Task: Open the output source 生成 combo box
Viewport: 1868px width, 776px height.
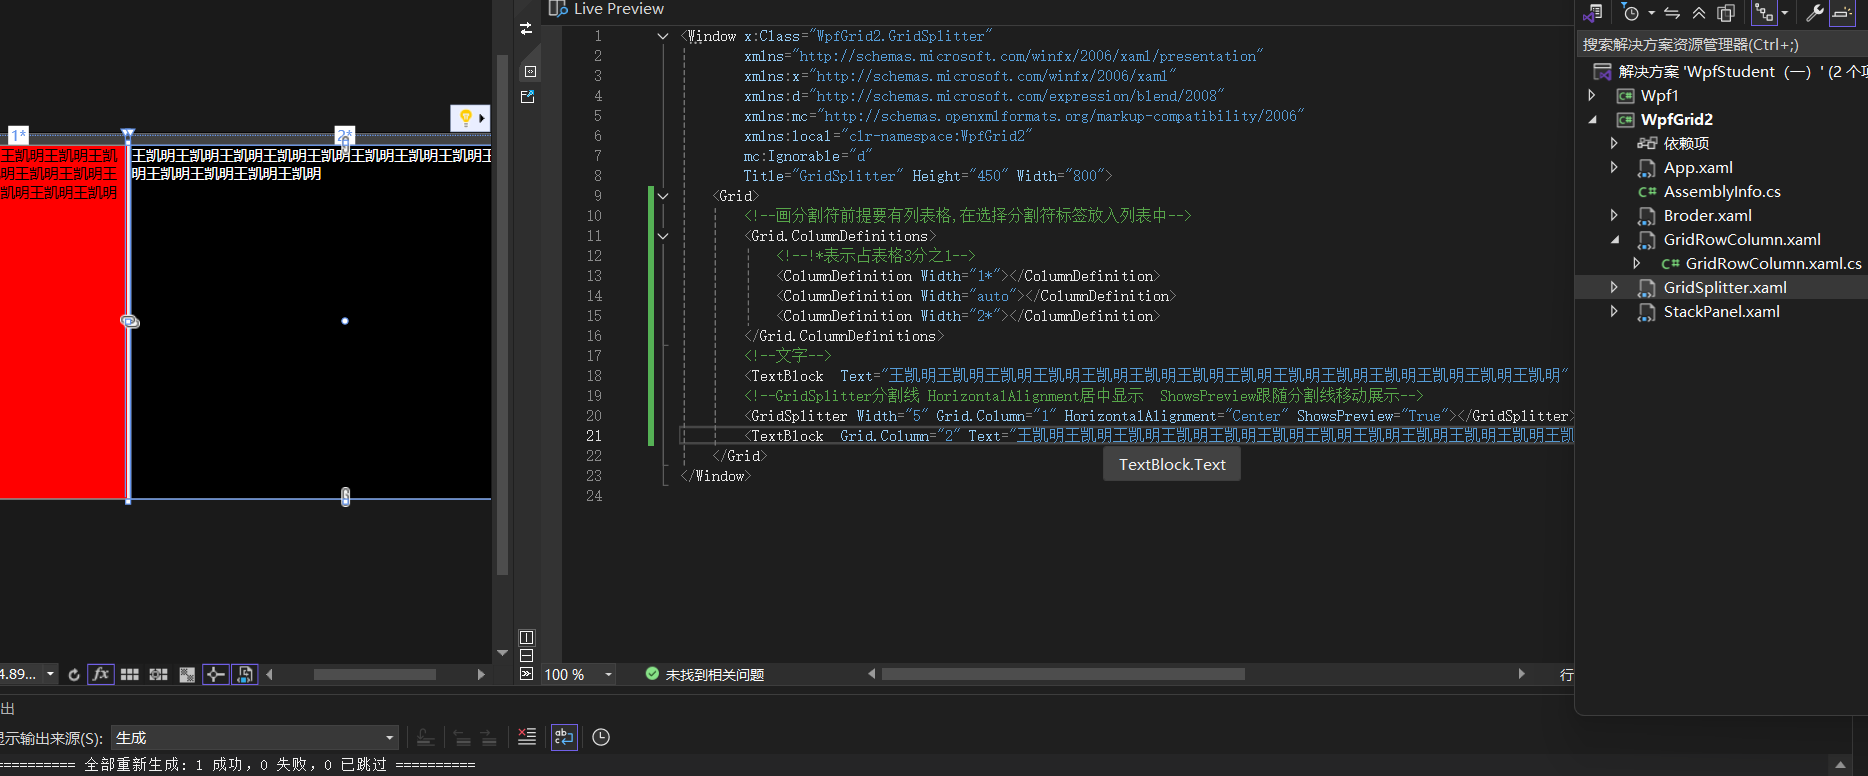Action: point(255,738)
